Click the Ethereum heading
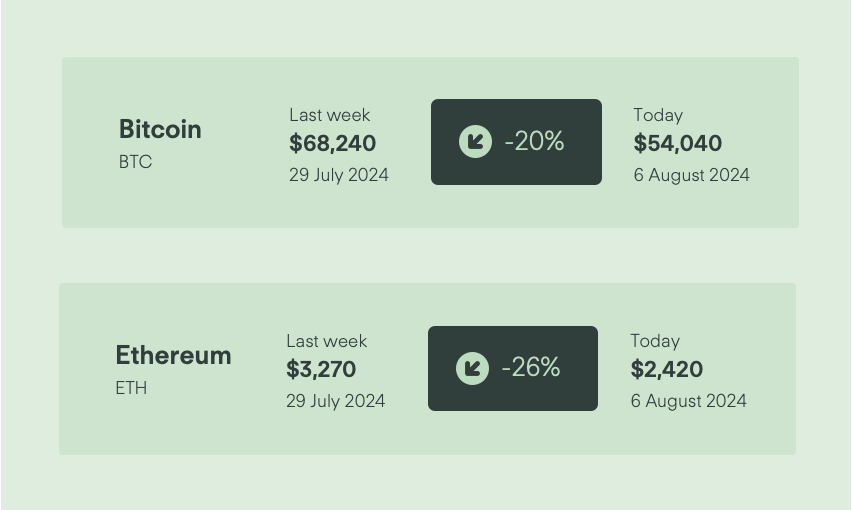 (173, 356)
